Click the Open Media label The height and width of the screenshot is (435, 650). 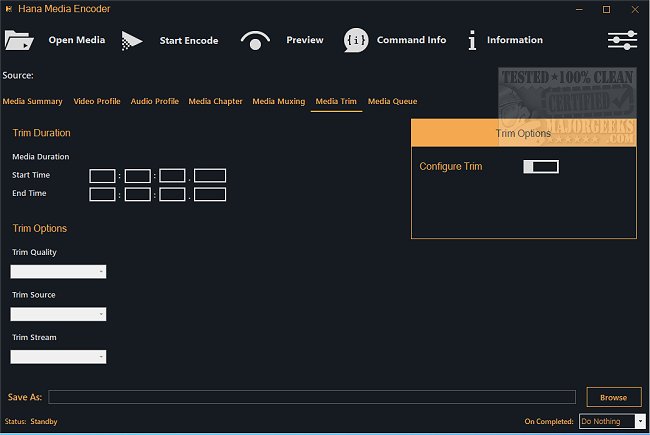tap(77, 40)
